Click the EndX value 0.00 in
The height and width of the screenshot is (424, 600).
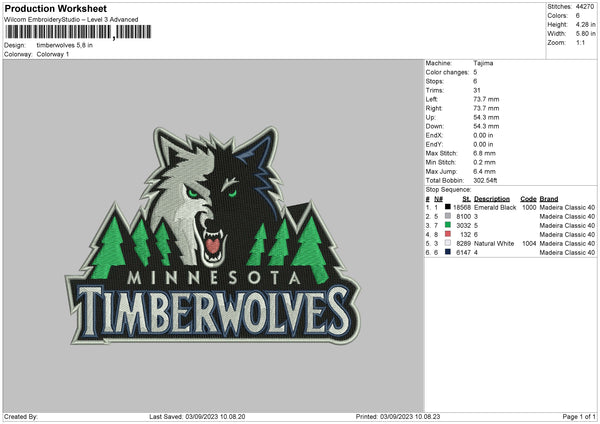pos(483,135)
